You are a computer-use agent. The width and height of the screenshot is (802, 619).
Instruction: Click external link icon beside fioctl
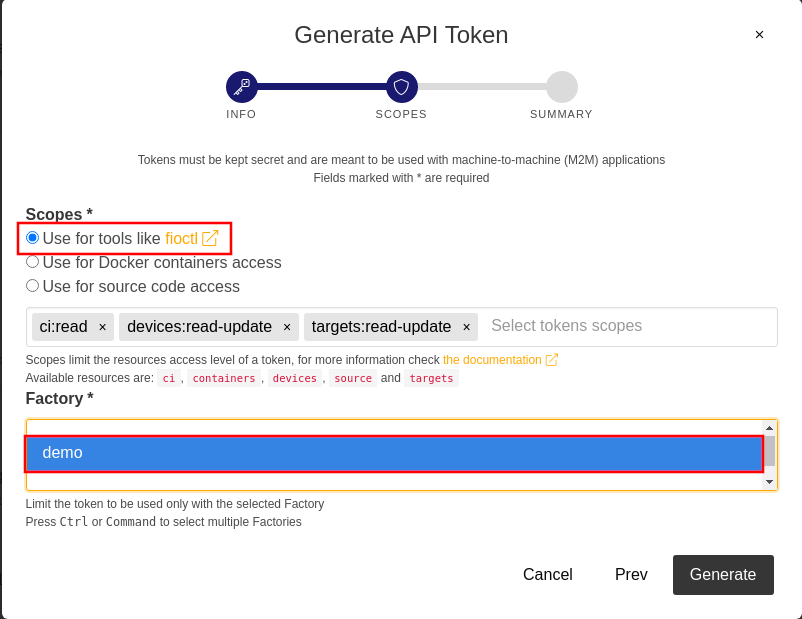click(x=210, y=238)
